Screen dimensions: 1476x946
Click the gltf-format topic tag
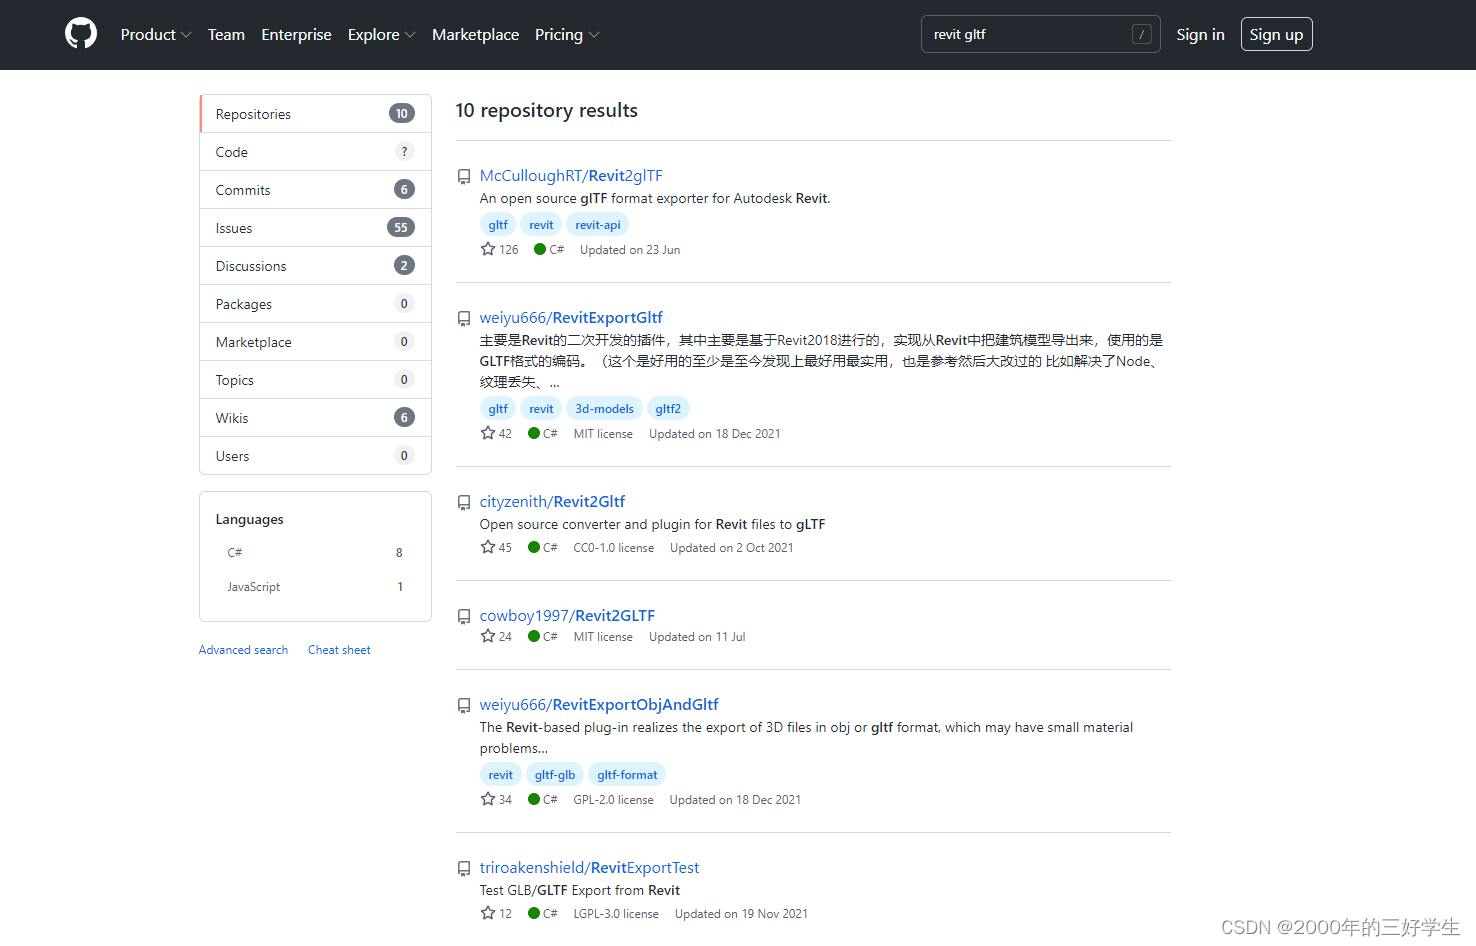(x=627, y=775)
